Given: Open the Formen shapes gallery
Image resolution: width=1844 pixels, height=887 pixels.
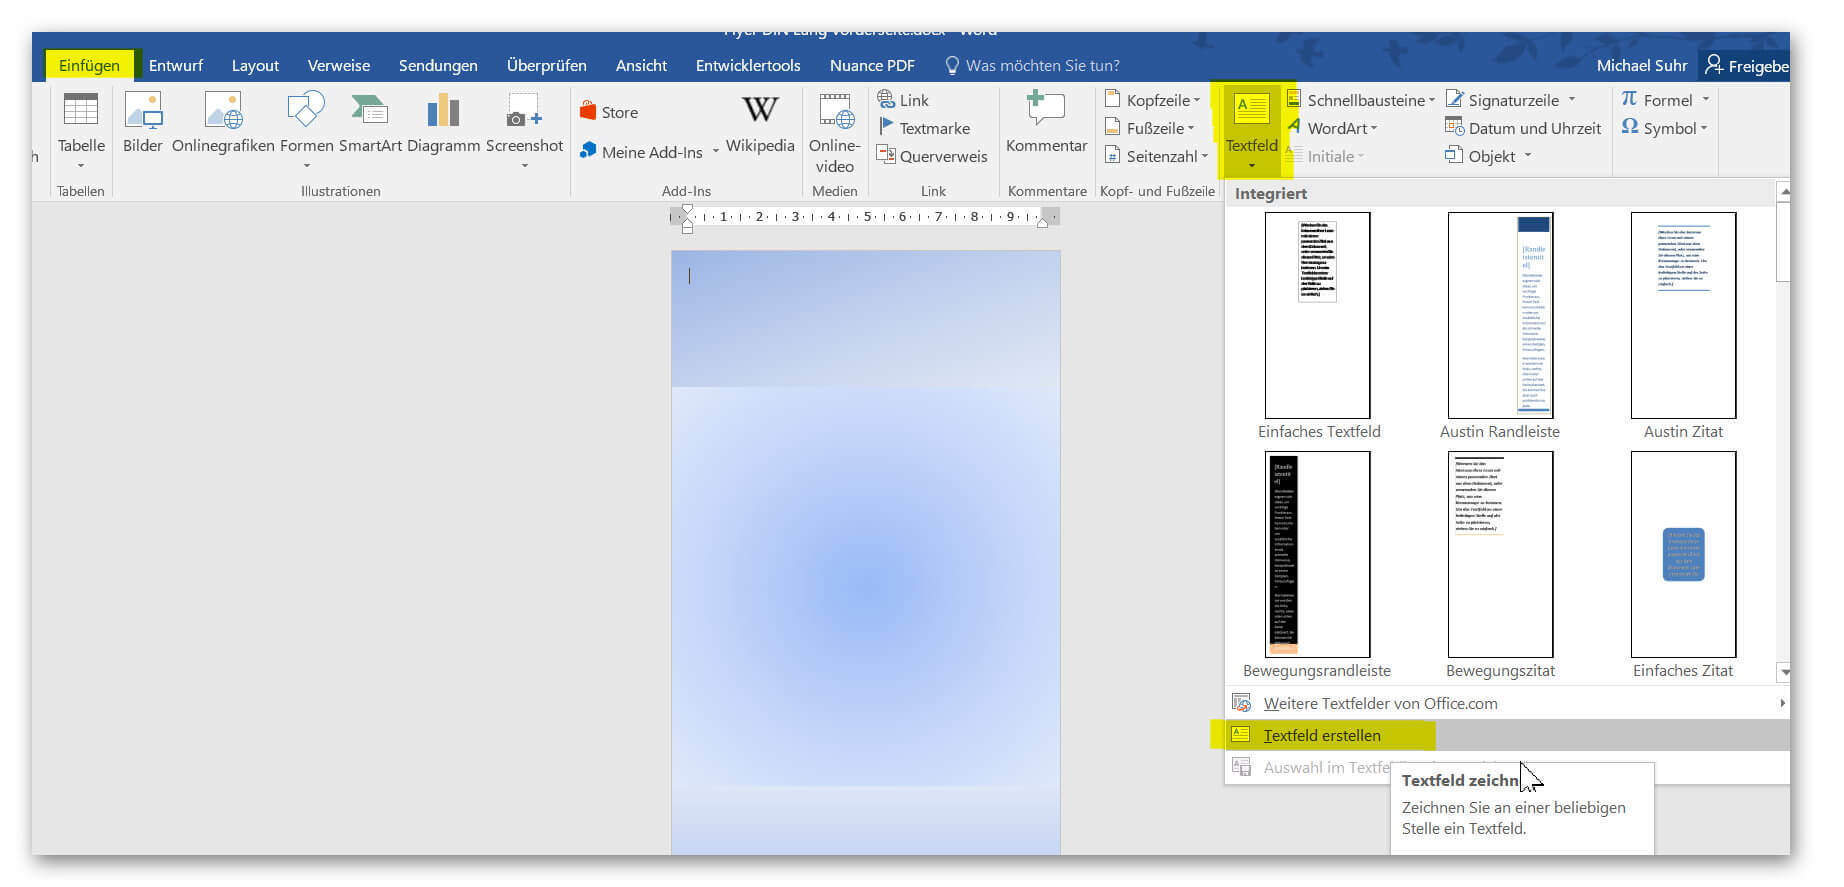Looking at the screenshot, I should pos(306,130).
